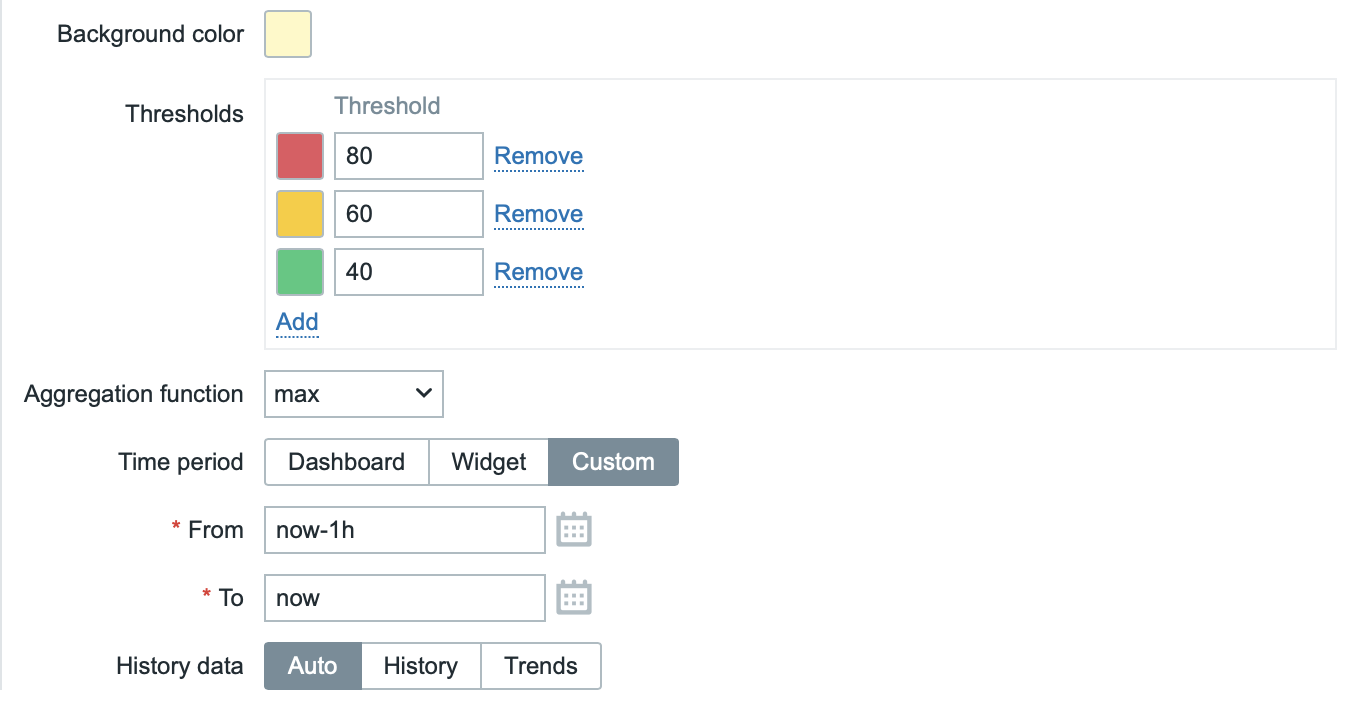Open the red threshold color picker
The height and width of the screenshot is (702, 1346).
pos(300,156)
